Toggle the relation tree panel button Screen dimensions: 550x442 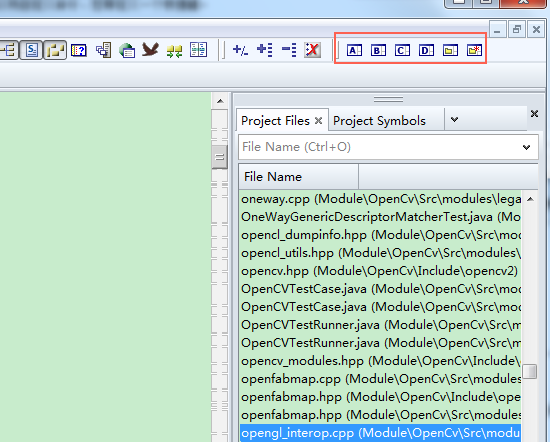point(8,50)
